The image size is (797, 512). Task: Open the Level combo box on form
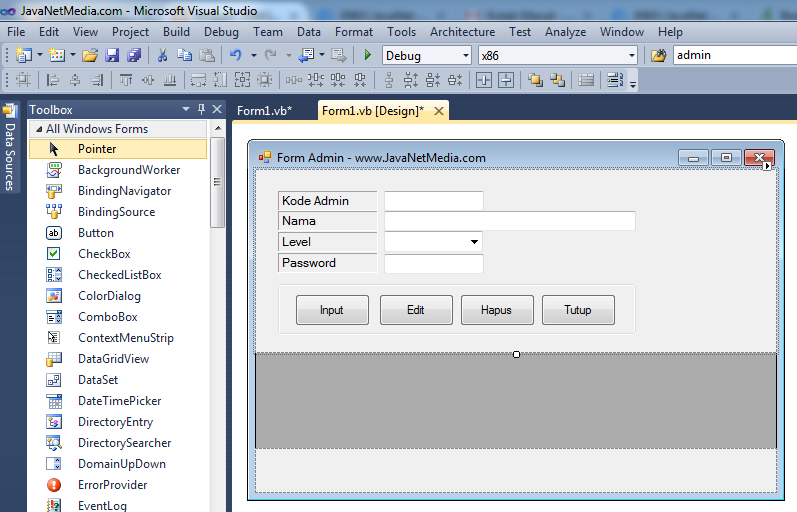pos(474,242)
